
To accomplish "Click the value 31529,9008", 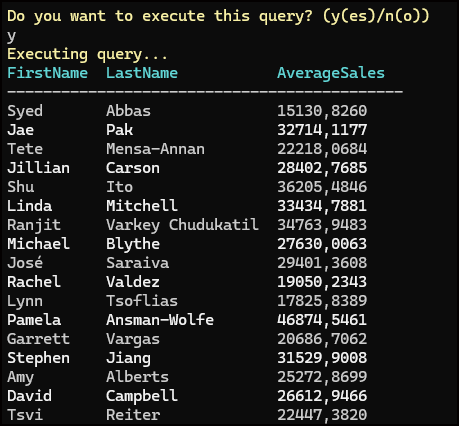I will [x=322, y=358].
